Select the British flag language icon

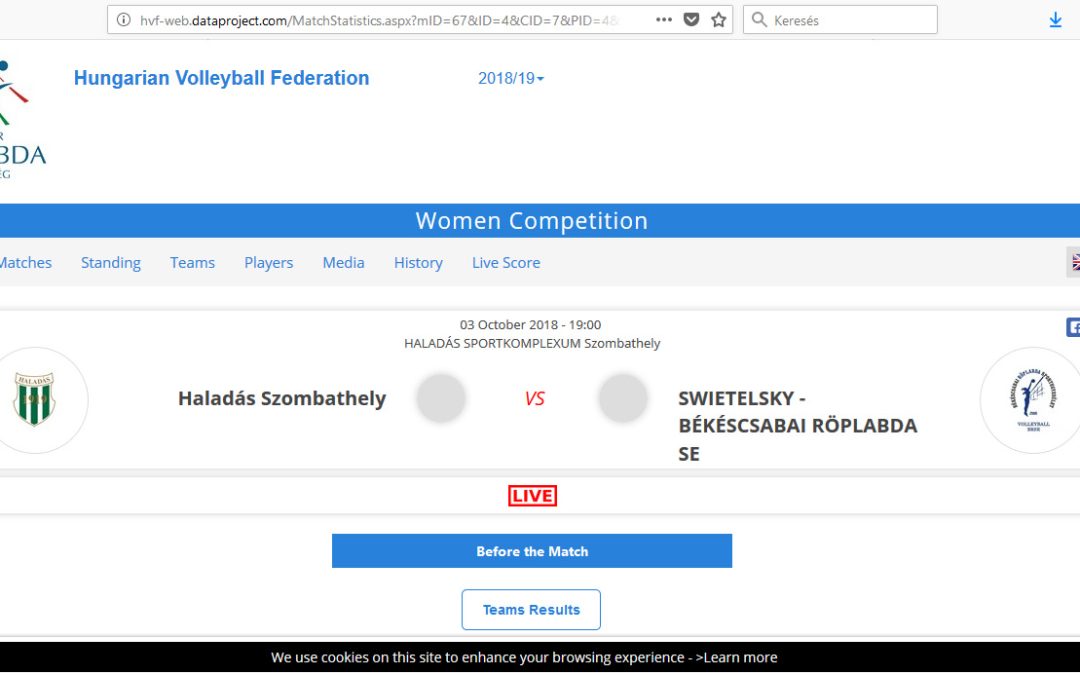coord(1076,262)
